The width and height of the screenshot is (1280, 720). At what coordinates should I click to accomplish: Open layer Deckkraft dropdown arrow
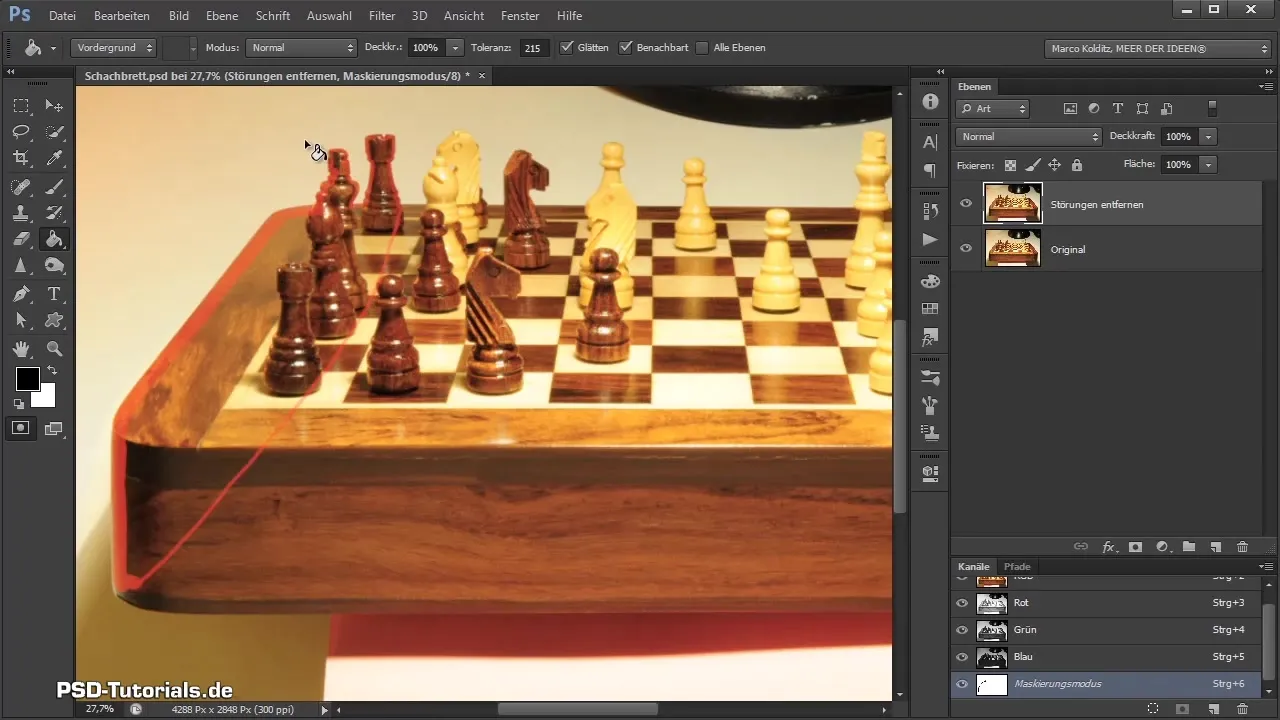tap(1209, 136)
